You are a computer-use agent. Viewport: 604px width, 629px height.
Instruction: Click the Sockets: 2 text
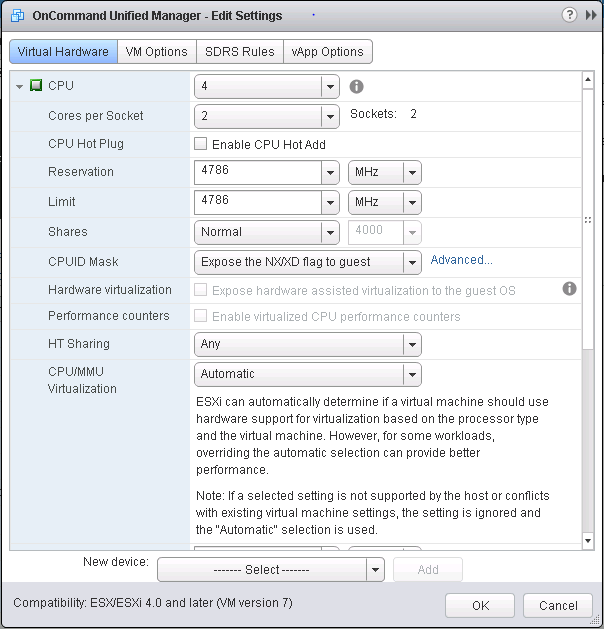pos(383,114)
